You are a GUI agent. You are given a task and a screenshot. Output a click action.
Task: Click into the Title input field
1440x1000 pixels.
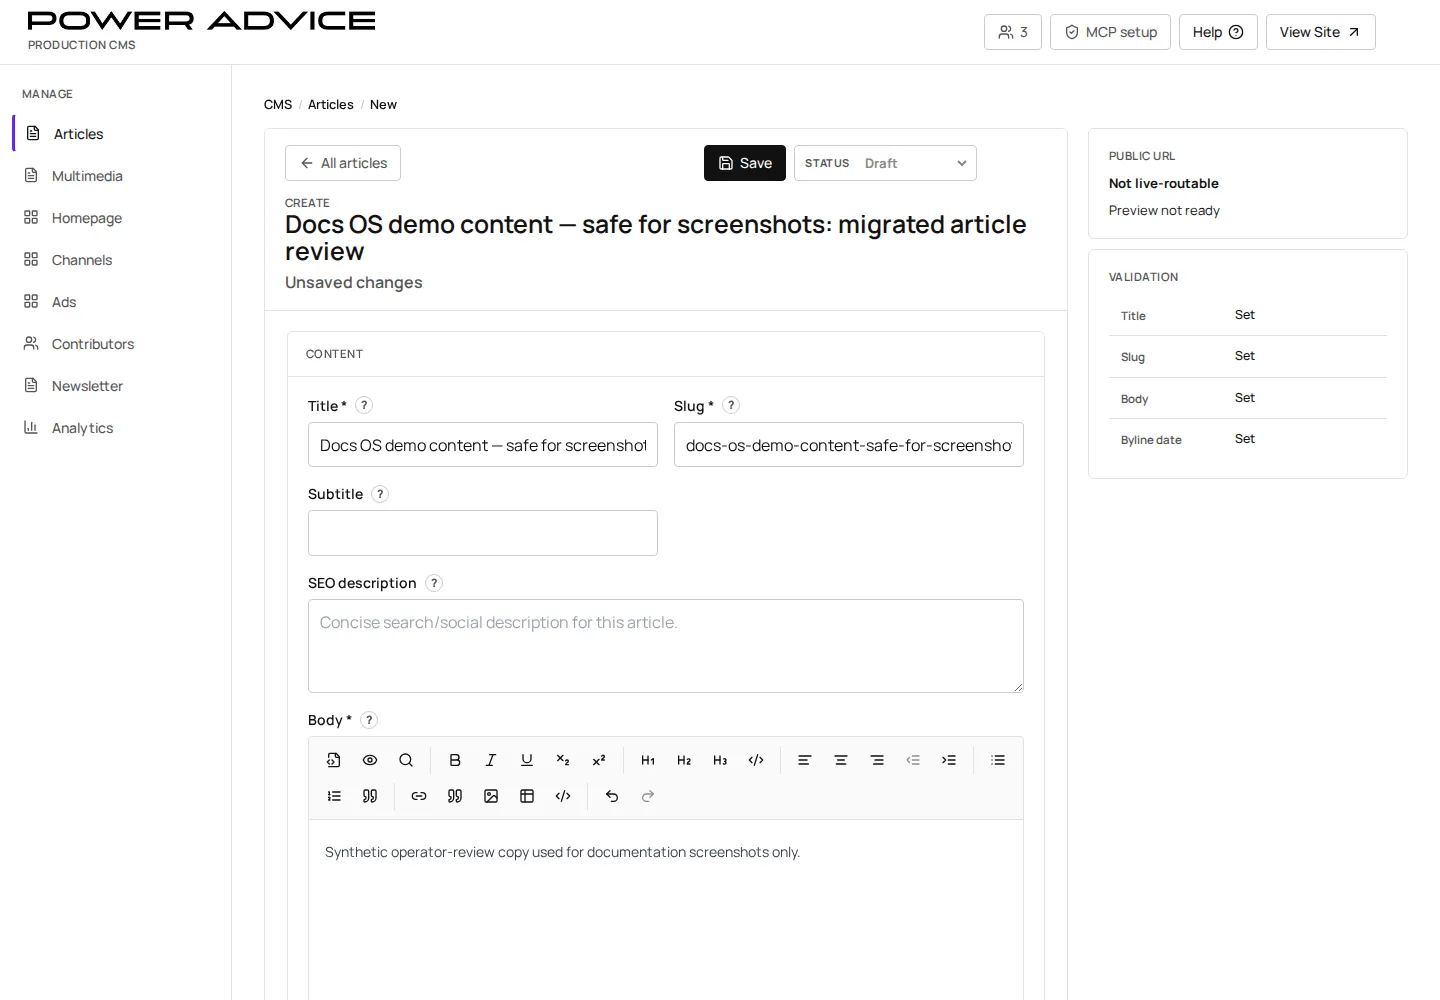483,445
